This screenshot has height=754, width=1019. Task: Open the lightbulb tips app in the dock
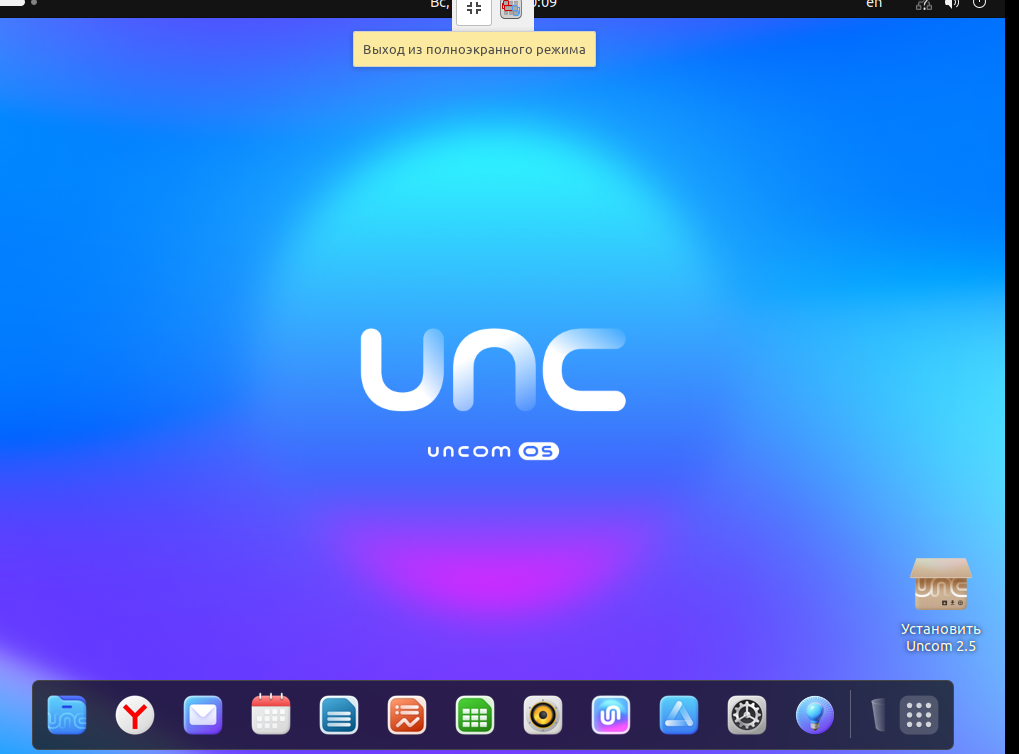(x=814, y=715)
